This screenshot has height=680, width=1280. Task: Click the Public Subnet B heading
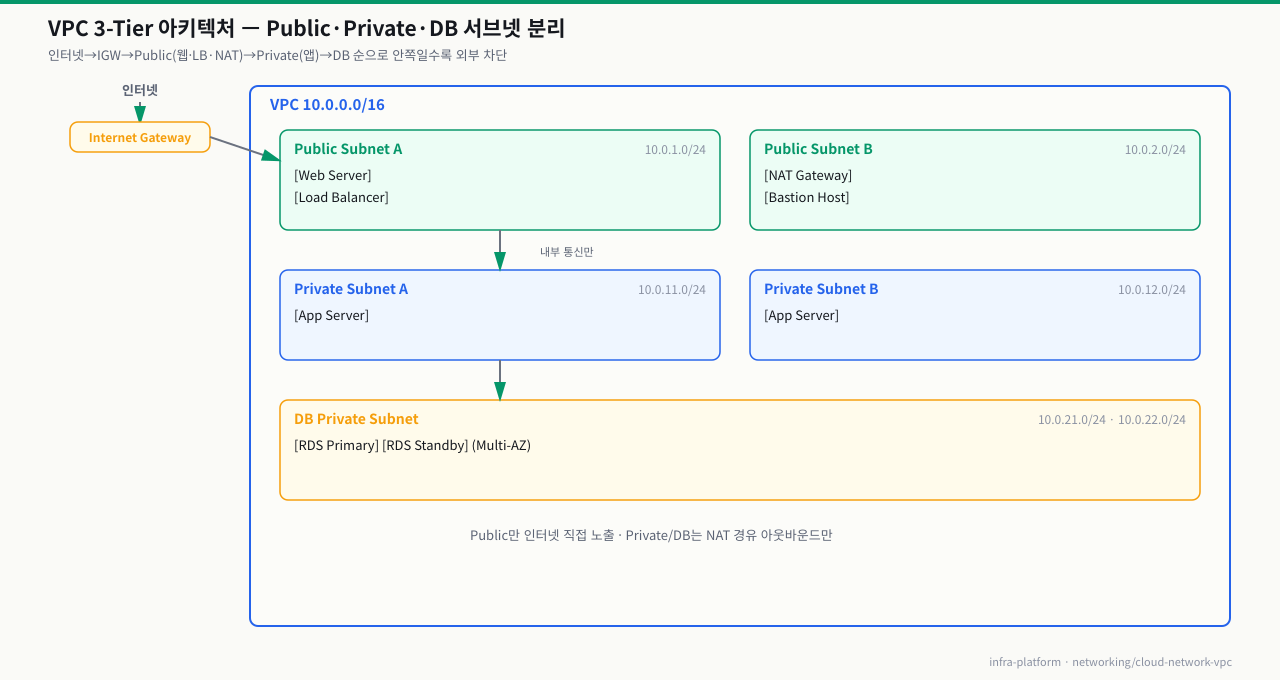(x=818, y=149)
